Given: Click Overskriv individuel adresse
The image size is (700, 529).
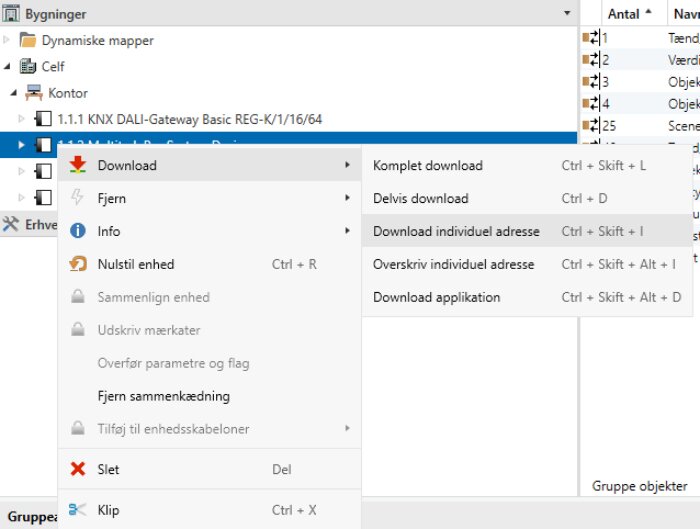Looking at the screenshot, I should point(453,265).
